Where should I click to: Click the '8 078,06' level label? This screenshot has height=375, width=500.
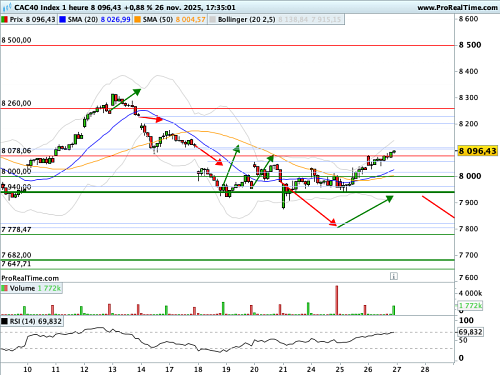click(x=16, y=151)
